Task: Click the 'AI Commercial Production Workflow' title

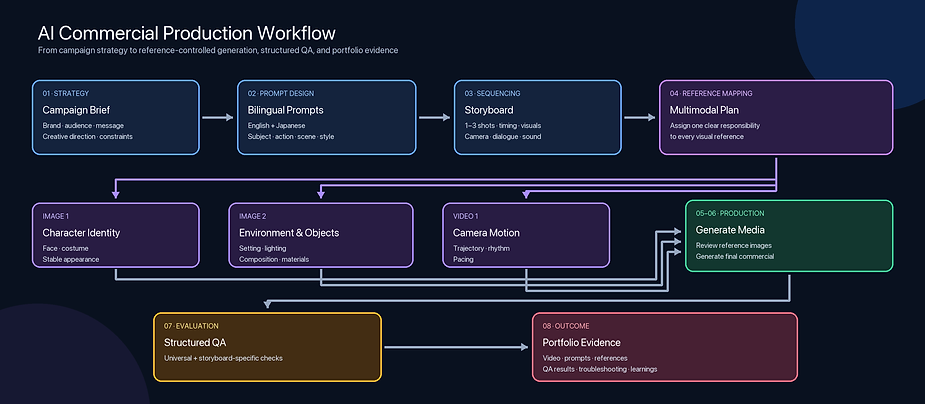Action: tap(187, 33)
